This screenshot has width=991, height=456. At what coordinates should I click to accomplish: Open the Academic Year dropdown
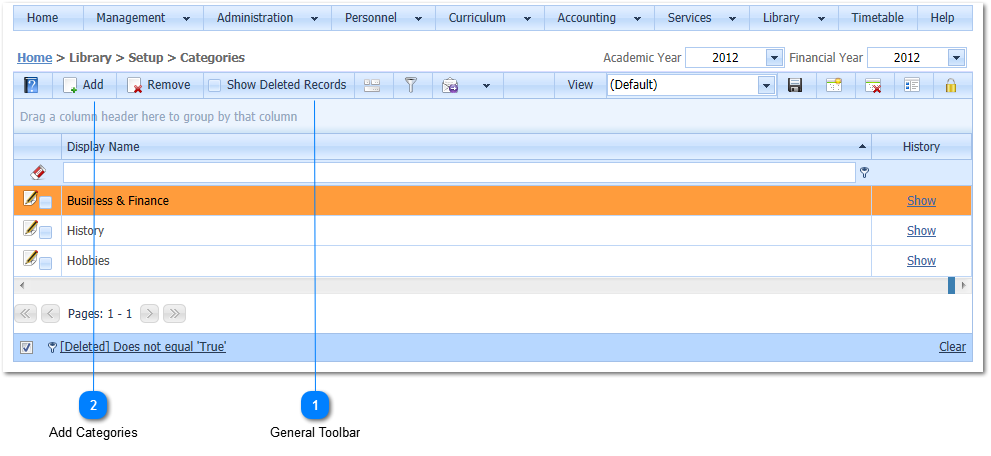coord(773,58)
